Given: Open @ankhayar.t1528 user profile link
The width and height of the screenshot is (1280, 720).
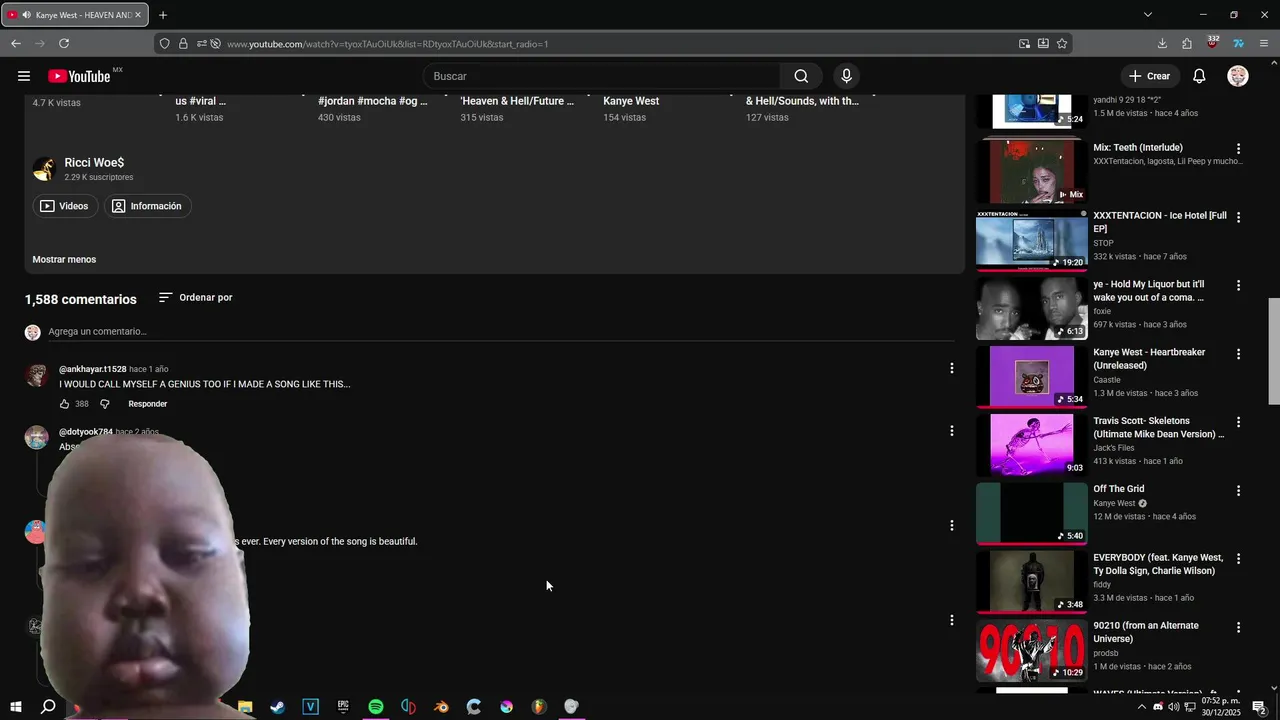Looking at the screenshot, I should pyautogui.click(x=92, y=369).
